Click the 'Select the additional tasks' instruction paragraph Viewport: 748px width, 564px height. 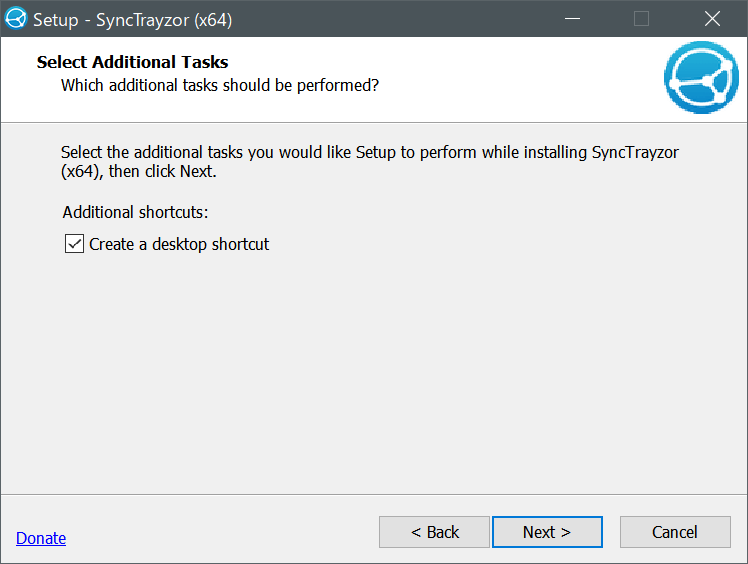pyautogui.click(x=370, y=162)
